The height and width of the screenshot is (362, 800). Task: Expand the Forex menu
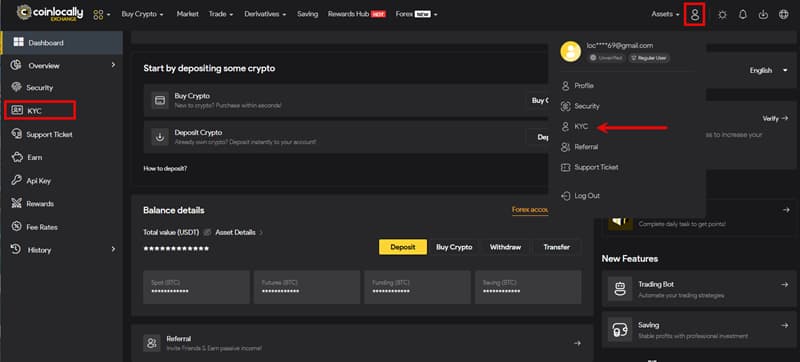point(416,14)
